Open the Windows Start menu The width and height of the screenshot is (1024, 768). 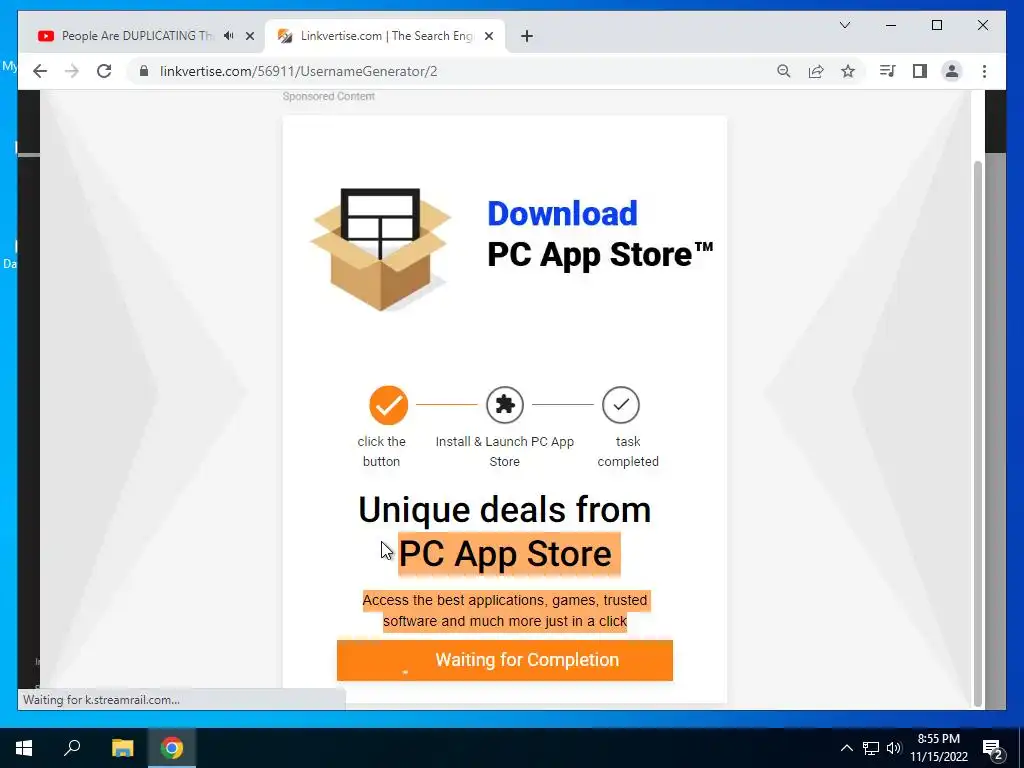pos(24,748)
